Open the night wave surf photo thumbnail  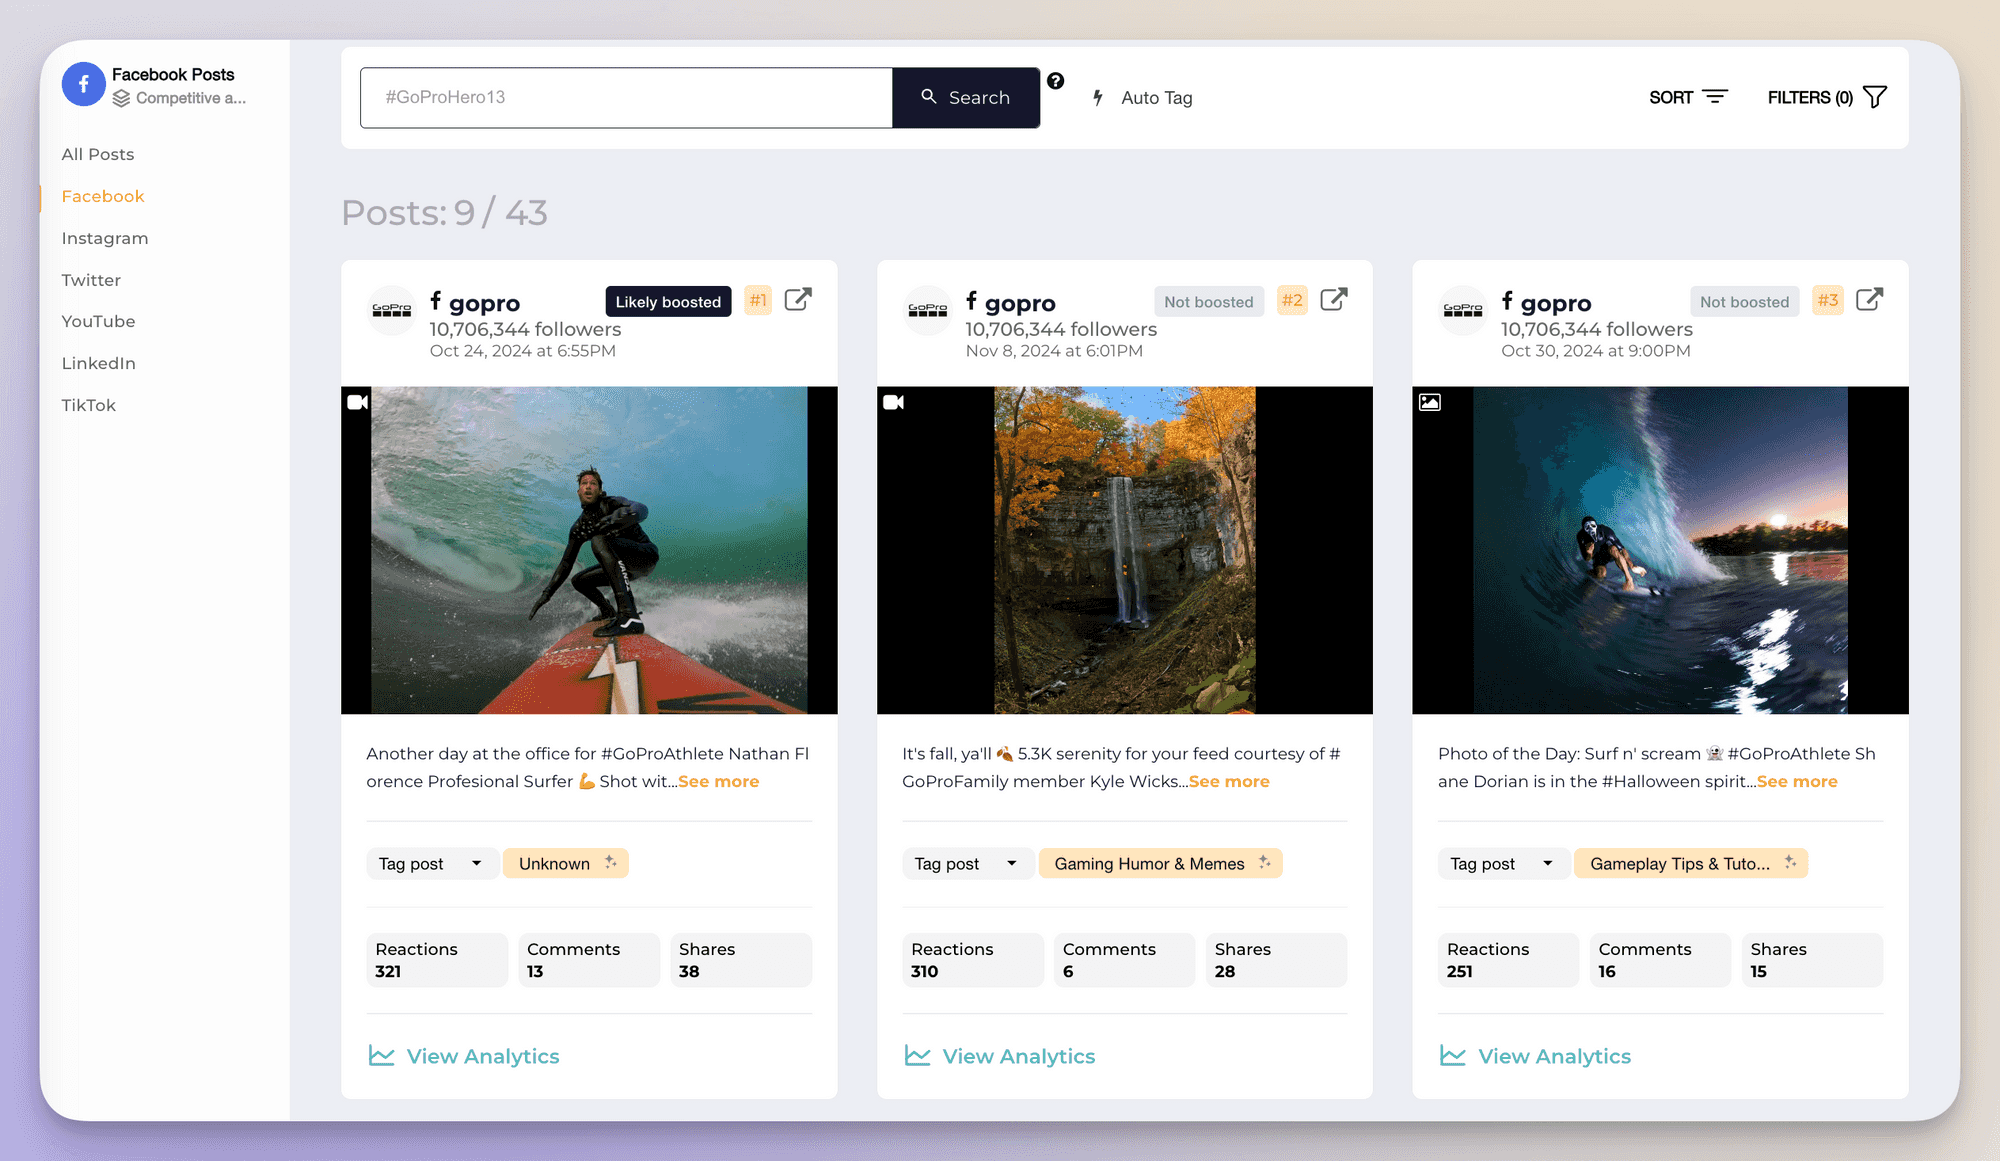1660,550
